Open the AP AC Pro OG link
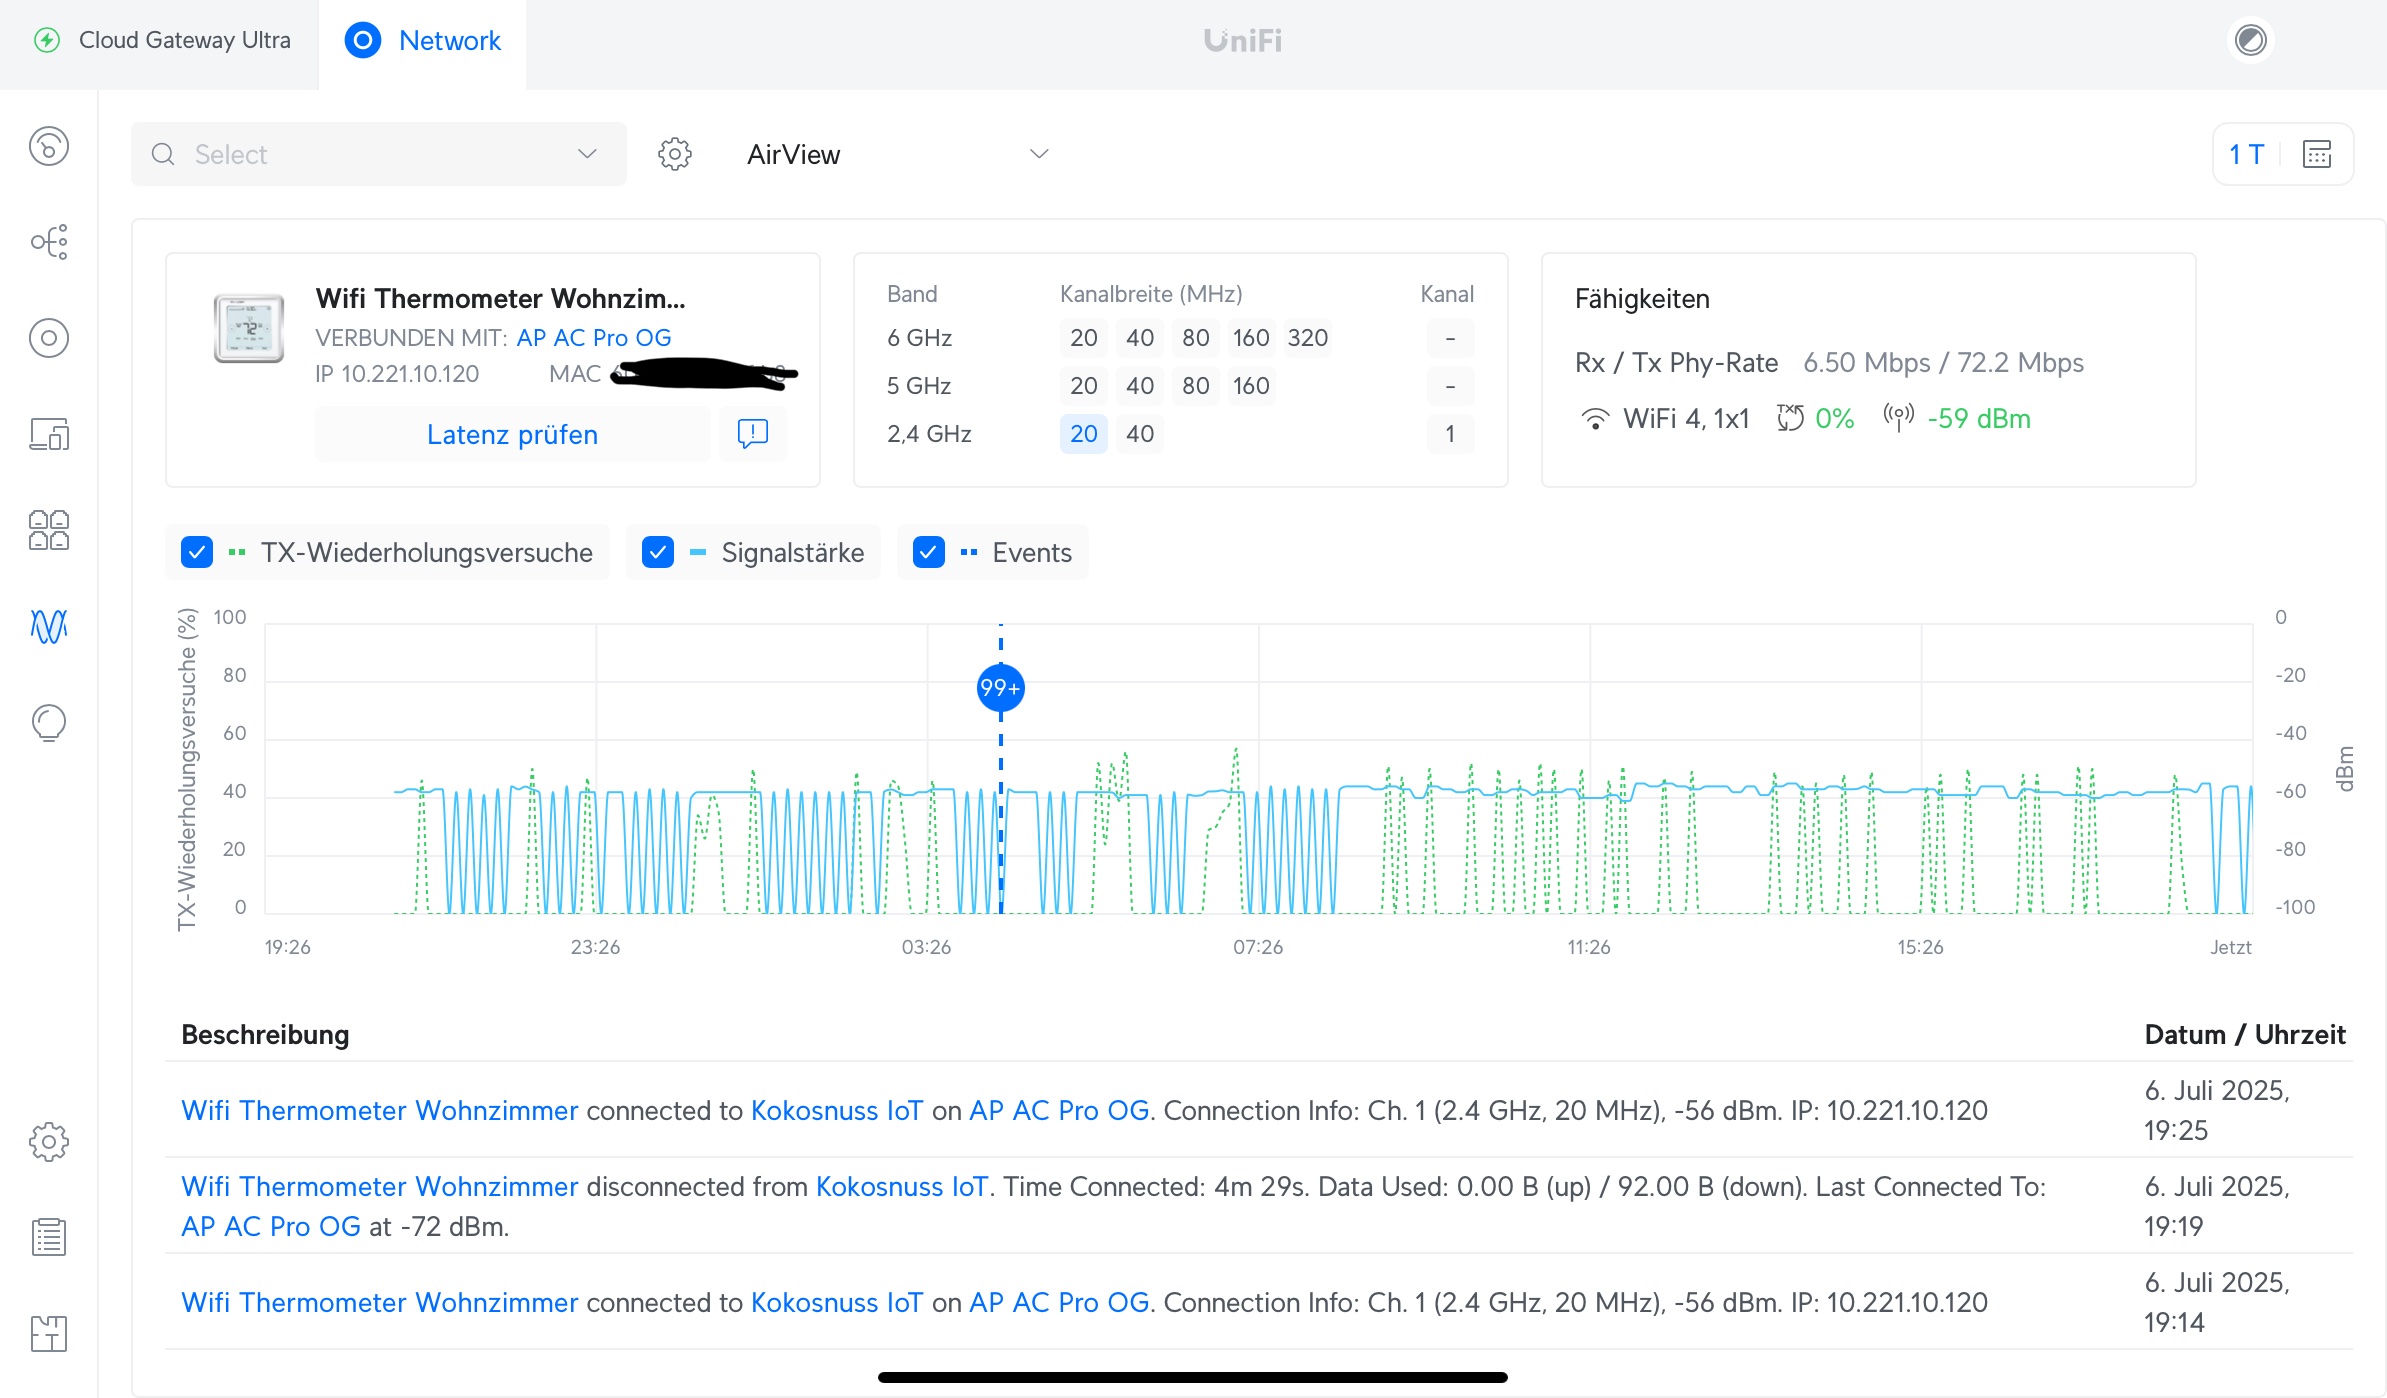2387x1398 pixels. click(594, 338)
